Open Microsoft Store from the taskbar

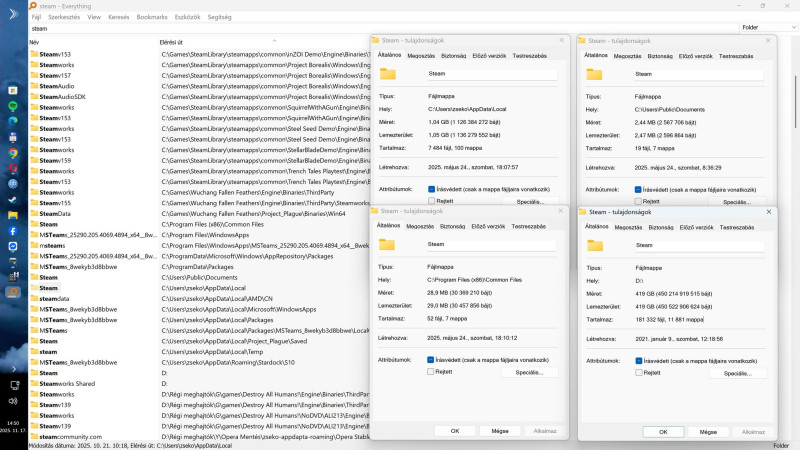(x=13, y=90)
